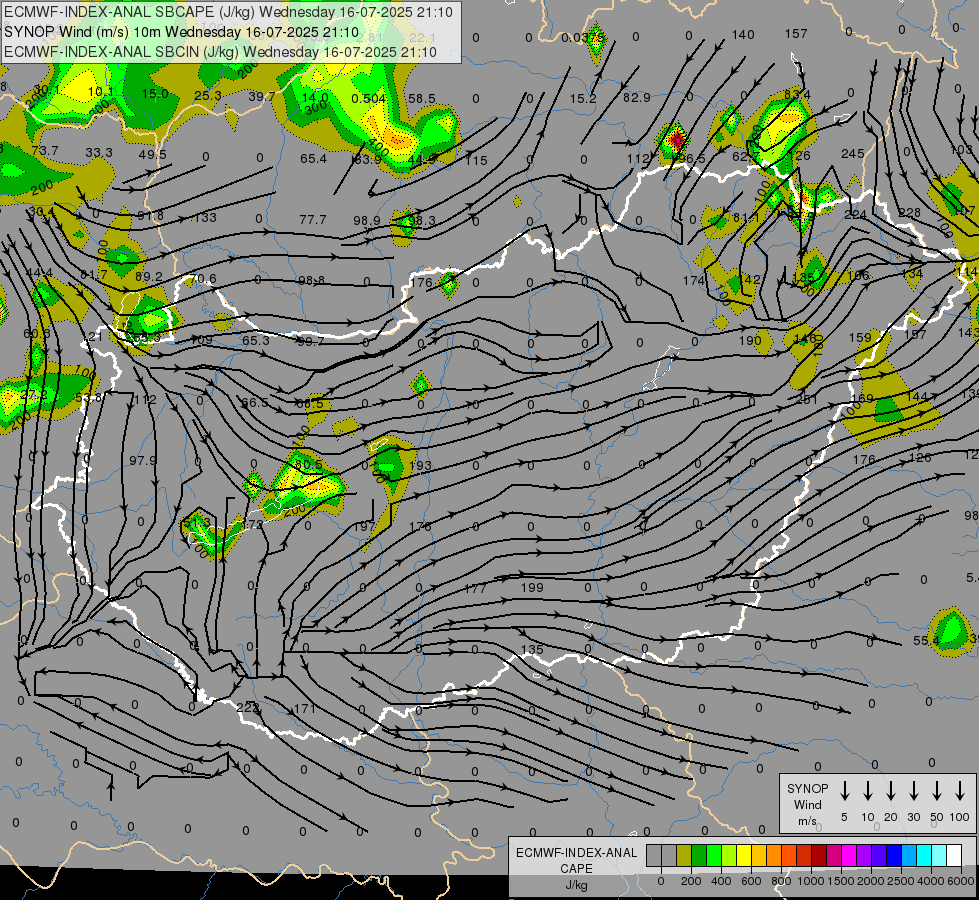
Task: Click the map value 171
Action: pyautogui.click(x=304, y=708)
